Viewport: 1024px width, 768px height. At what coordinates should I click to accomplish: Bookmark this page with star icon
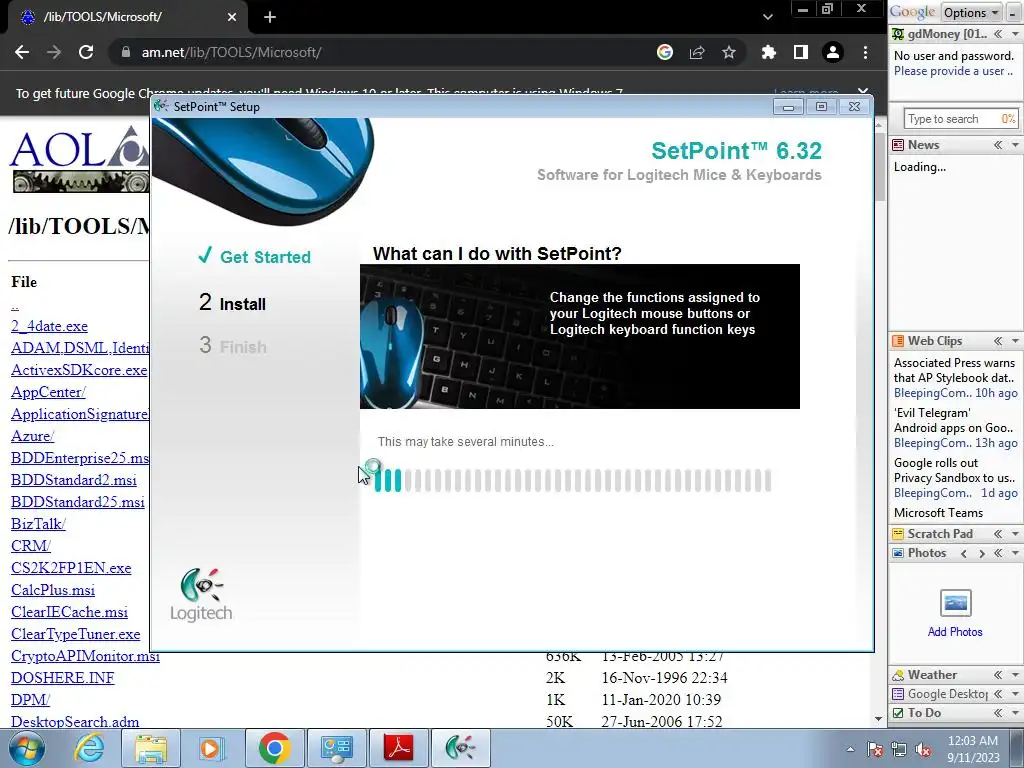click(x=729, y=52)
